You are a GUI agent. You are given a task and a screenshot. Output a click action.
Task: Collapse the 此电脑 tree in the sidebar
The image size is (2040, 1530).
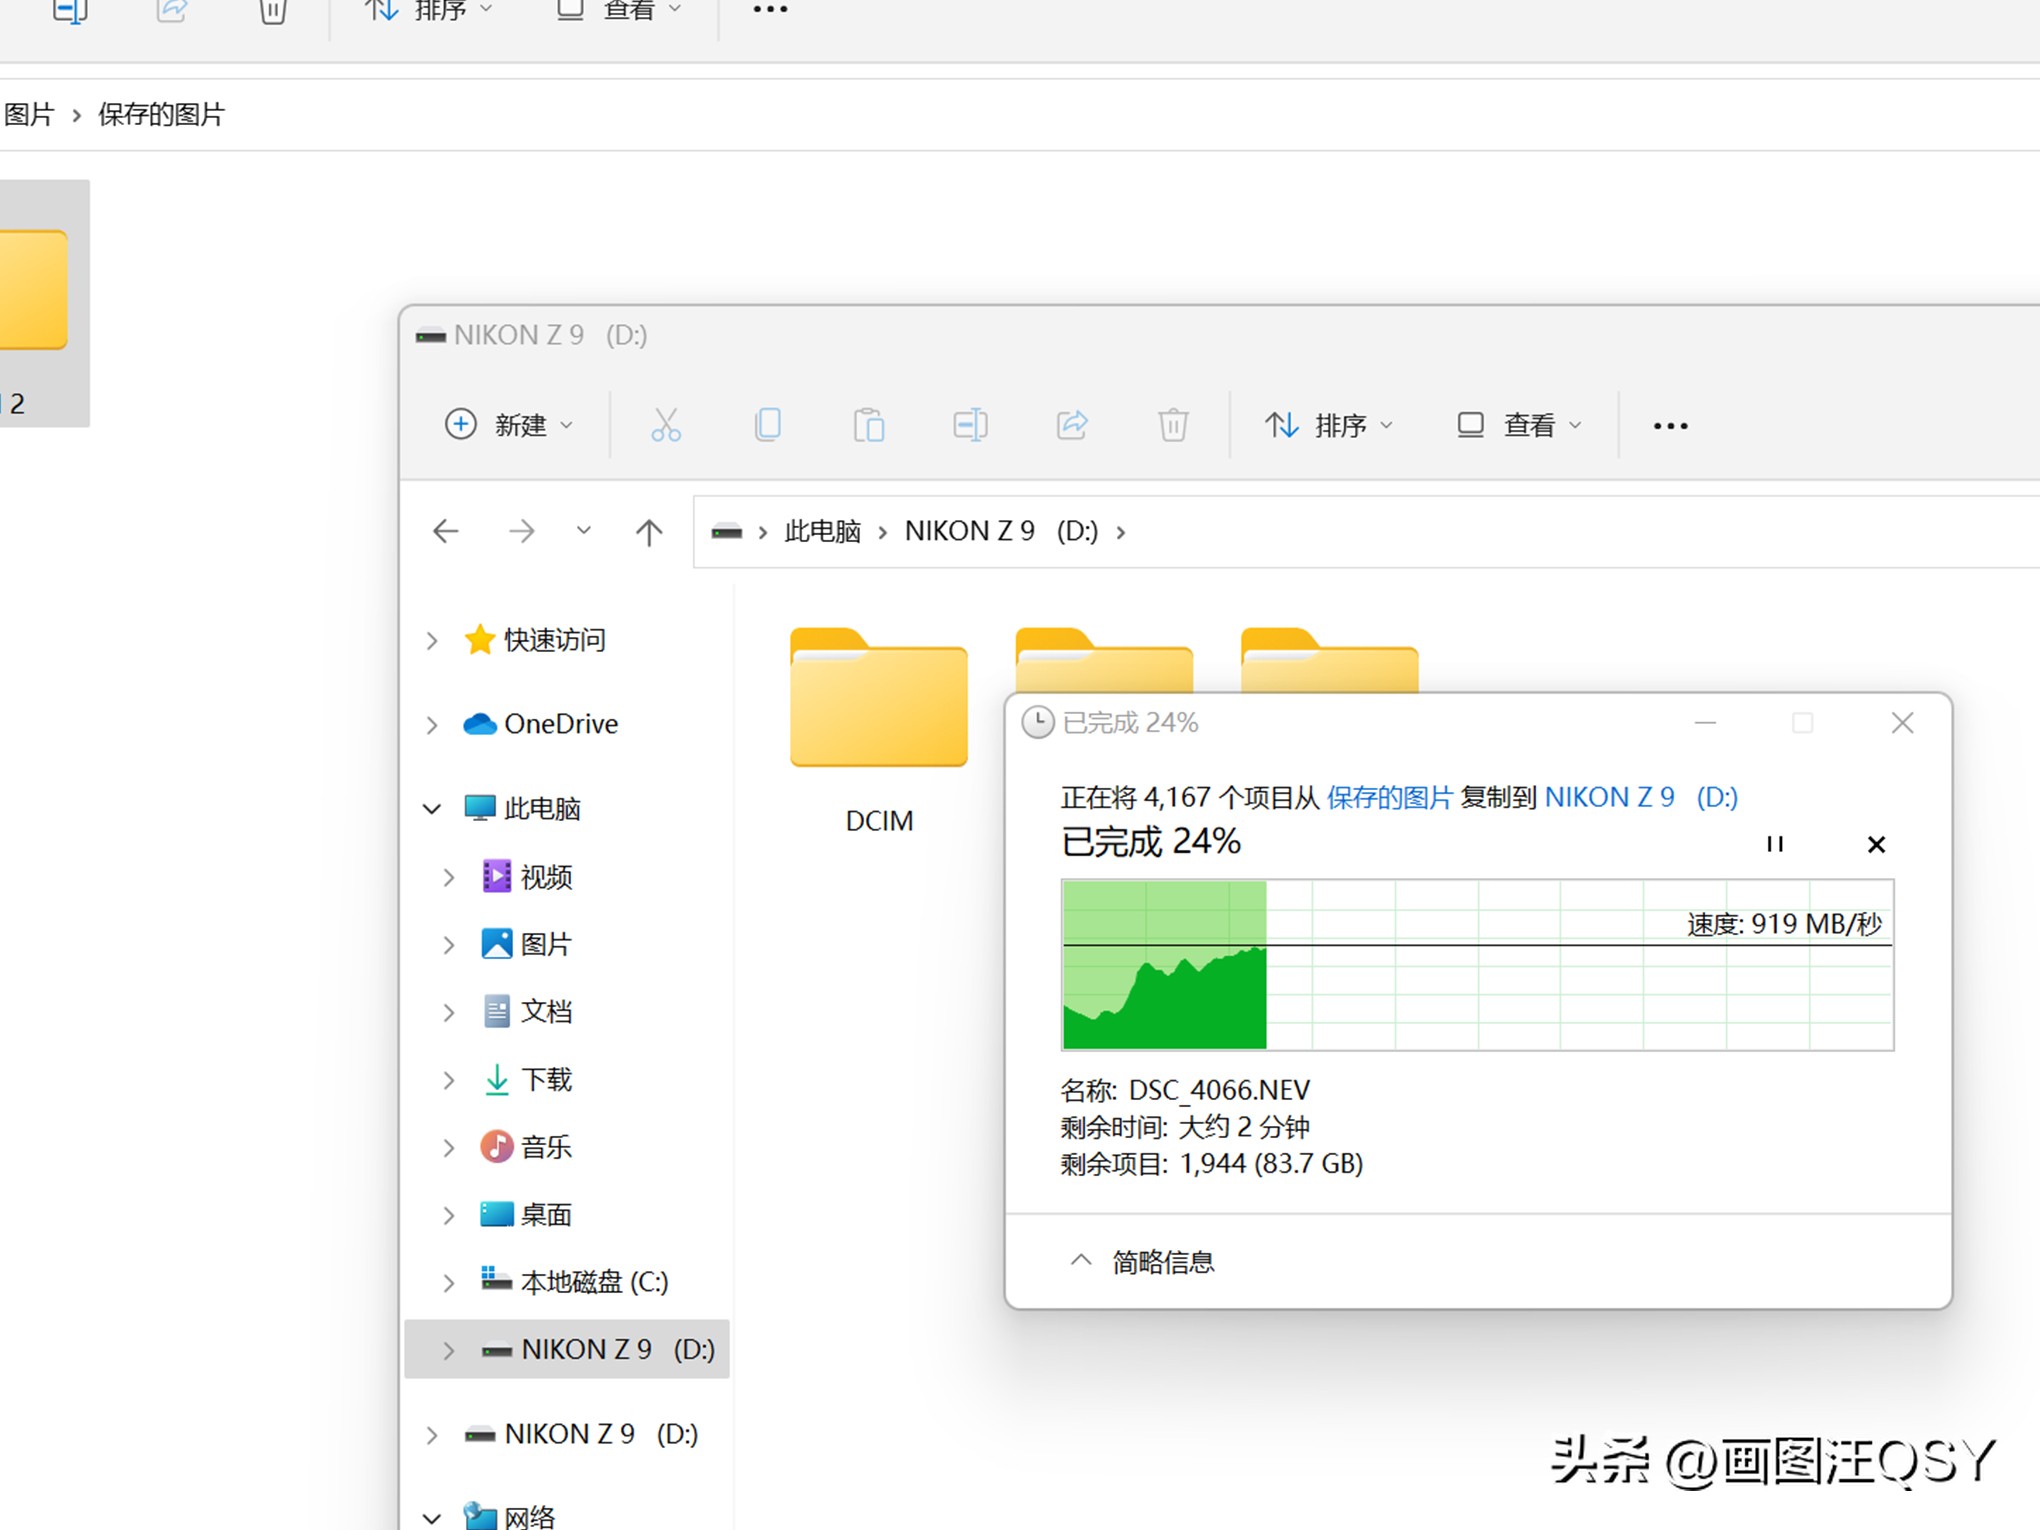pyautogui.click(x=431, y=808)
